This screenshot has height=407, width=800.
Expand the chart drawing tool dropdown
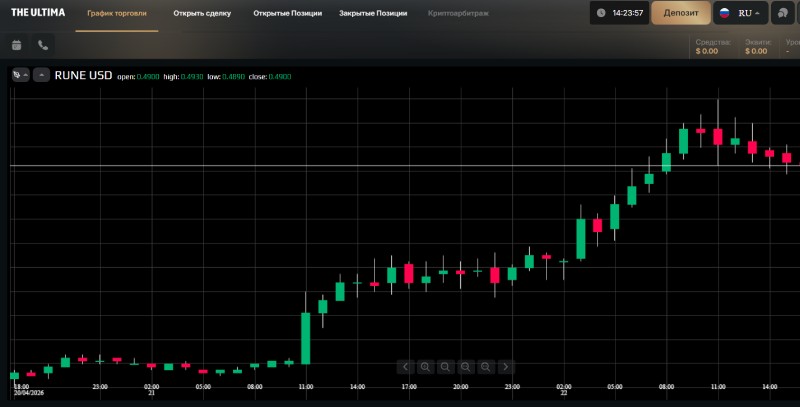(x=20, y=75)
